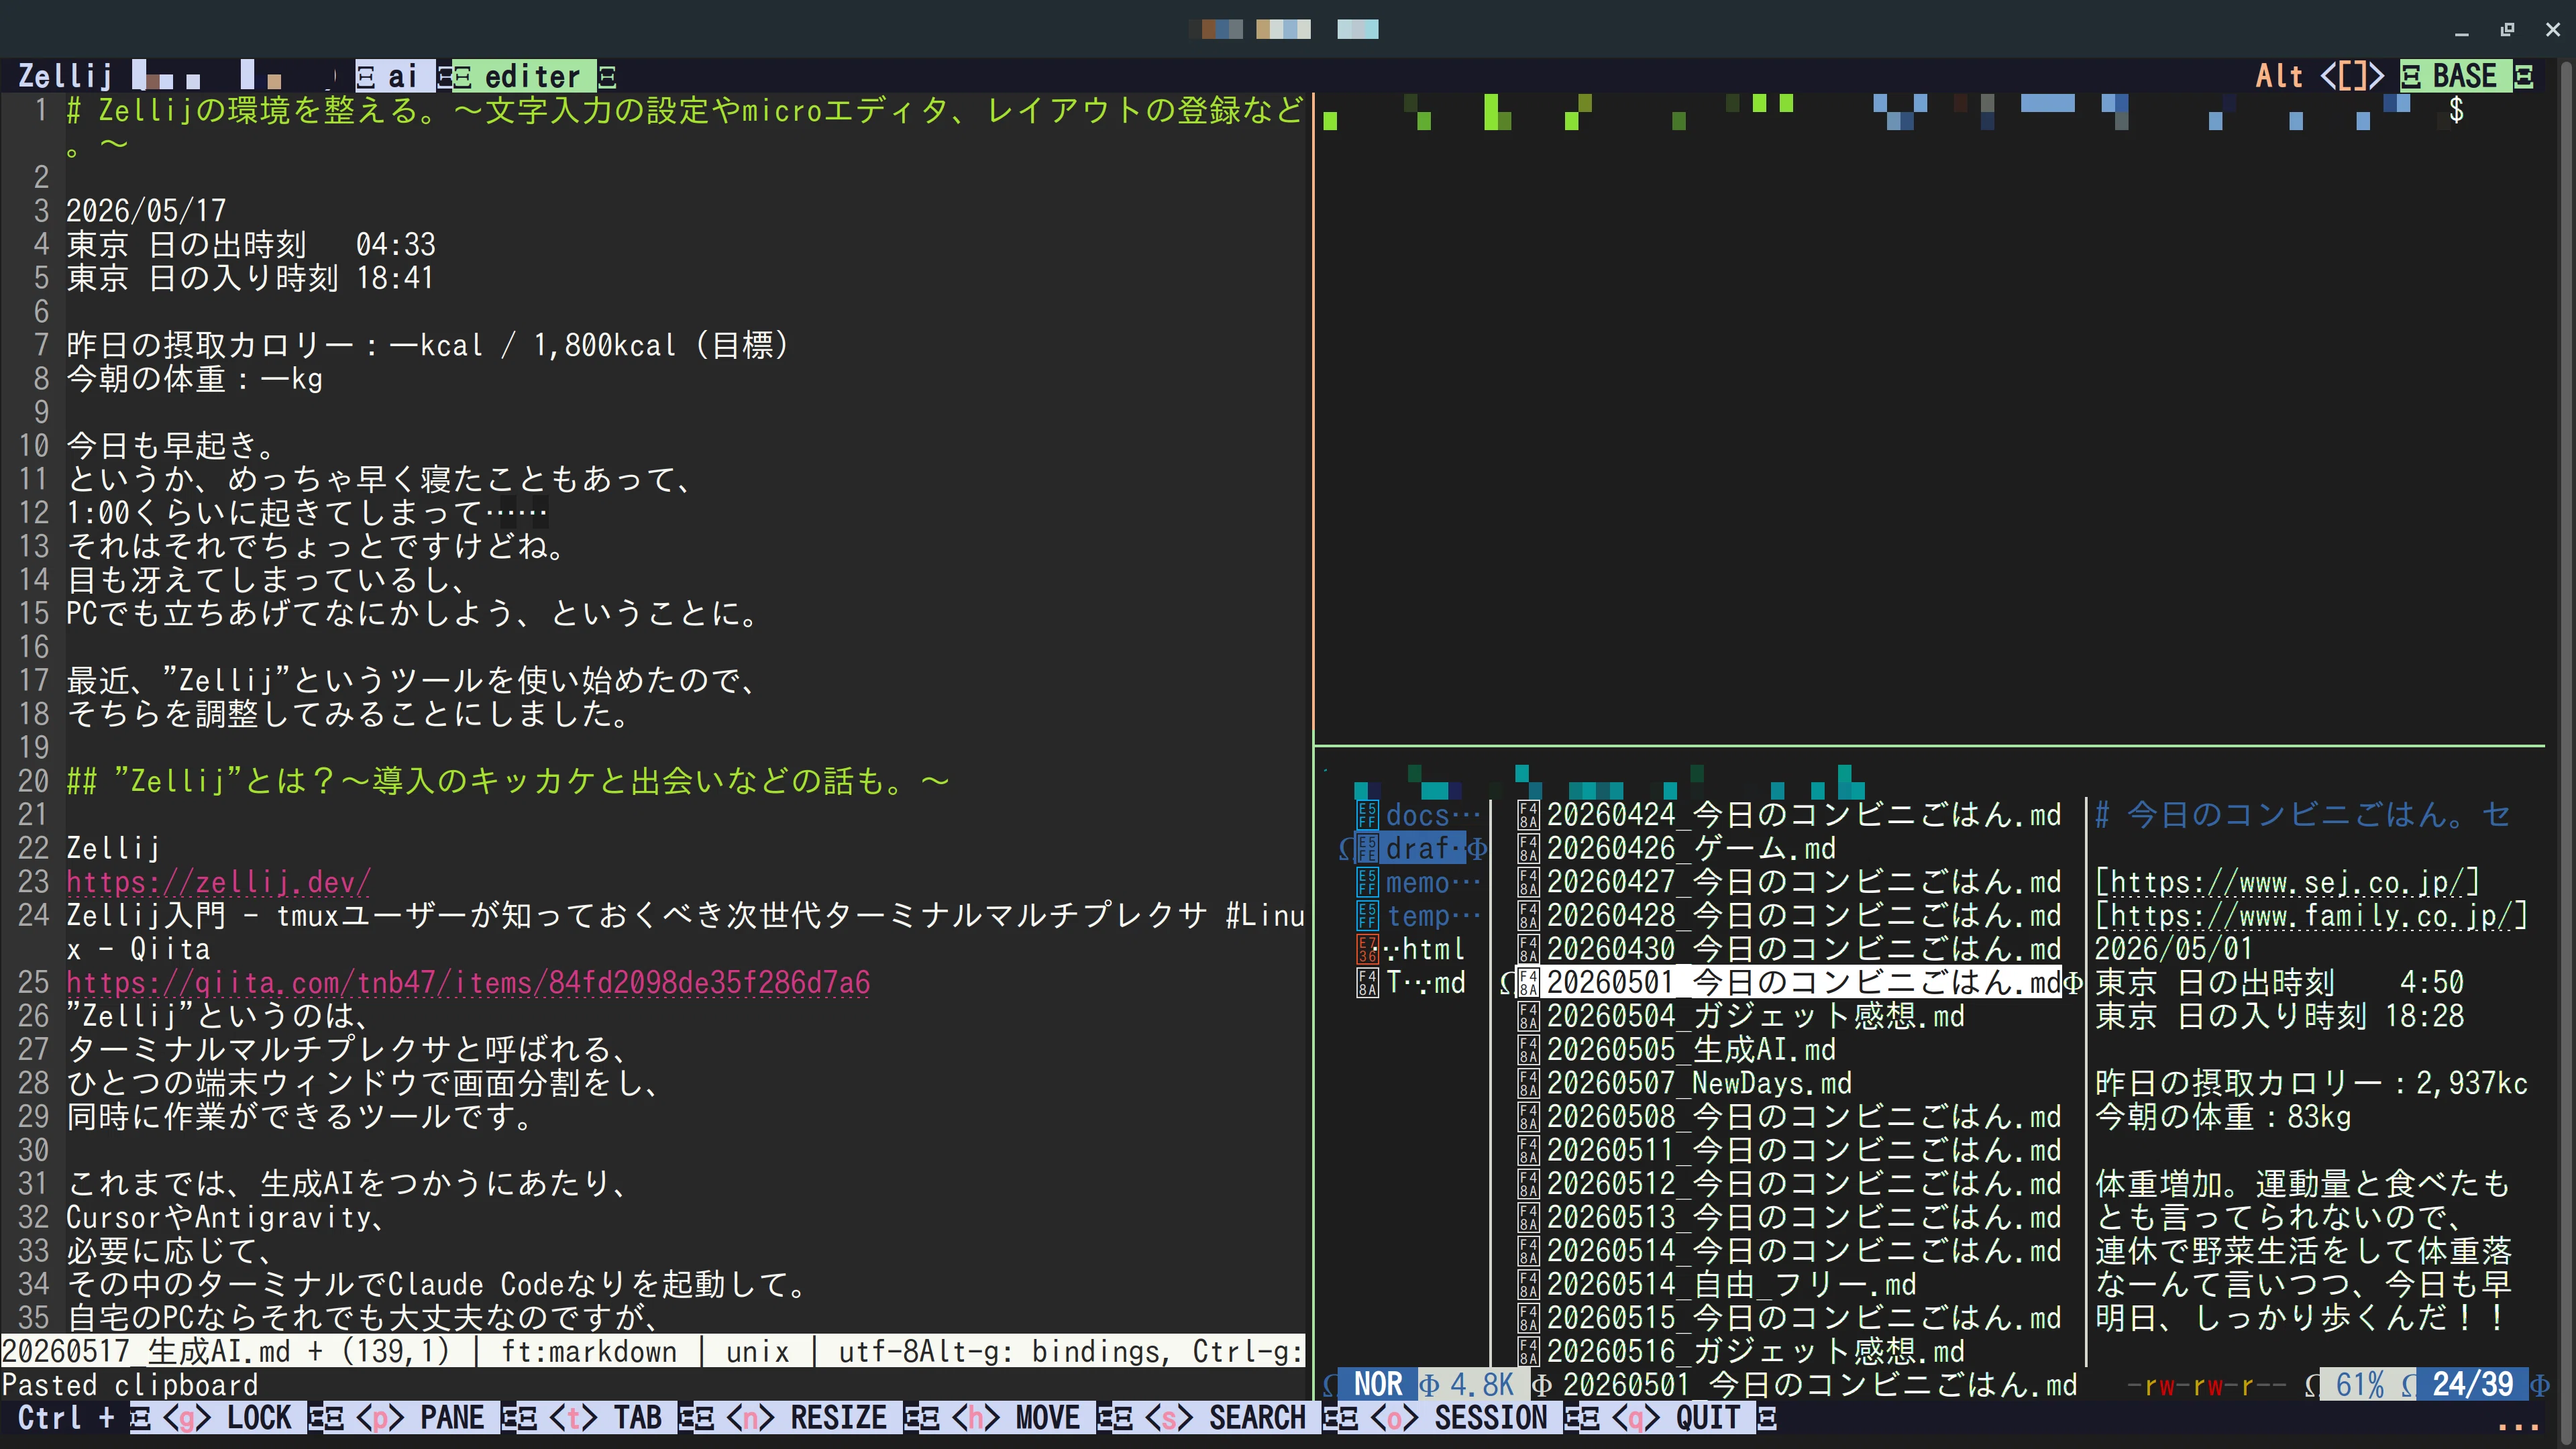2576x1449 pixels.
Task: Click the "Zellij" label in the tab bar
Action: pyautogui.click(x=66, y=76)
